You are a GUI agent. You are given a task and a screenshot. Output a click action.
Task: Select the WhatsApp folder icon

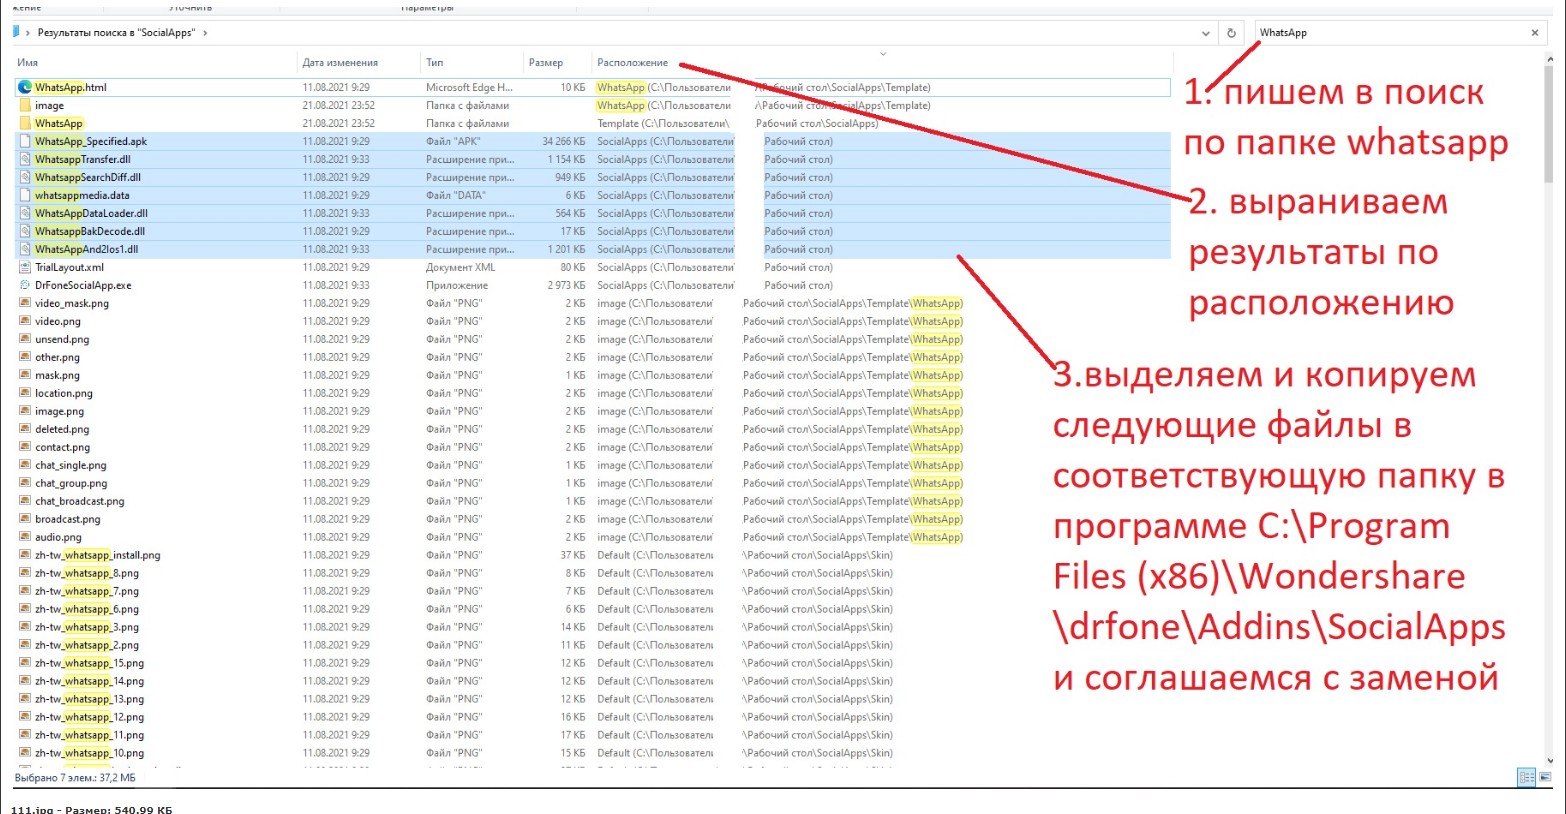pyautogui.click(x=25, y=123)
